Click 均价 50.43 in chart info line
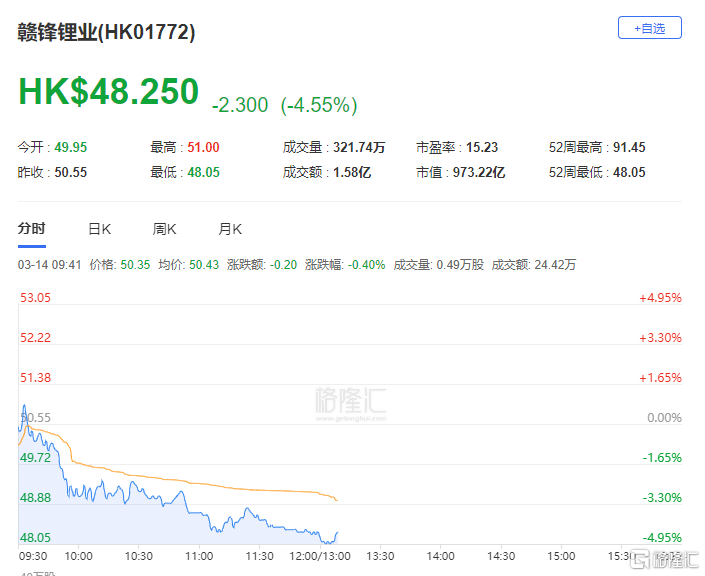The width and height of the screenshot is (705, 576). [188, 265]
